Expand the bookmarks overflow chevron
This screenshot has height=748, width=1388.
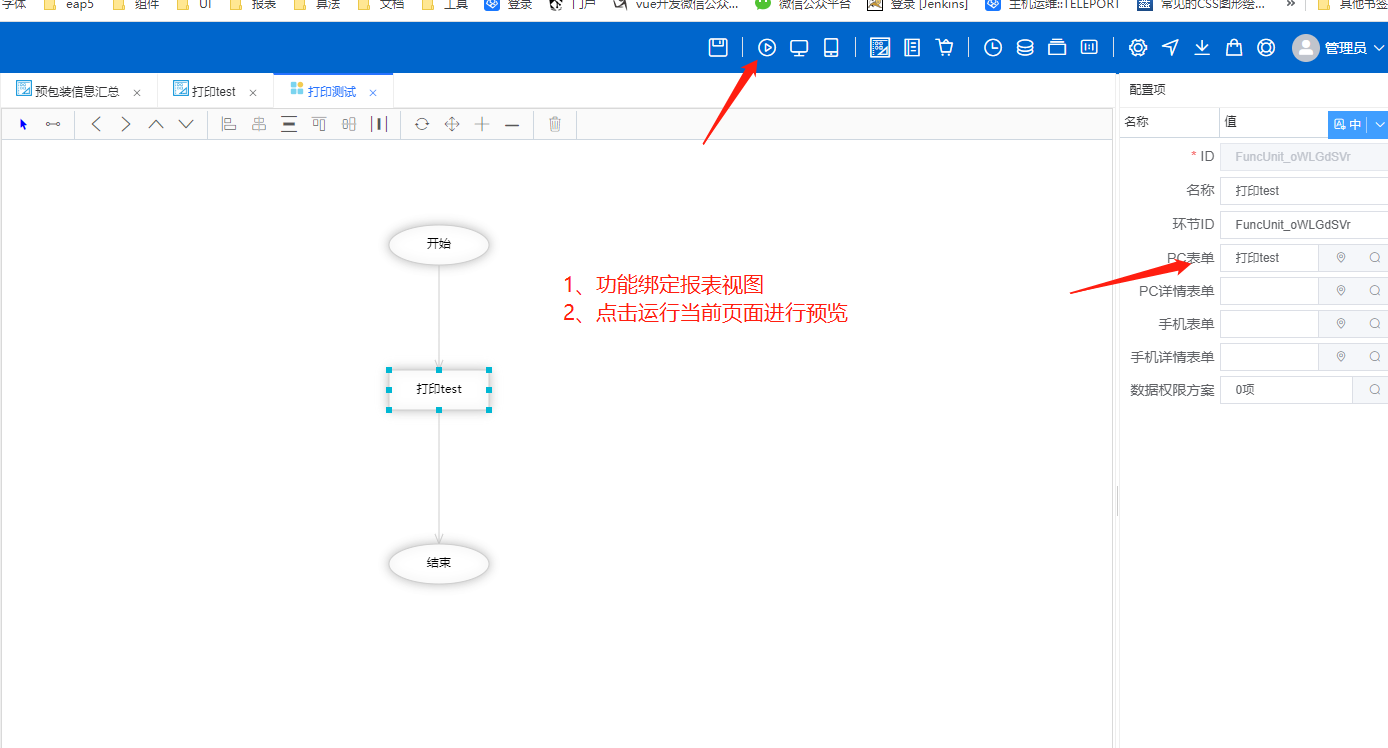[x=1290, y=5]
